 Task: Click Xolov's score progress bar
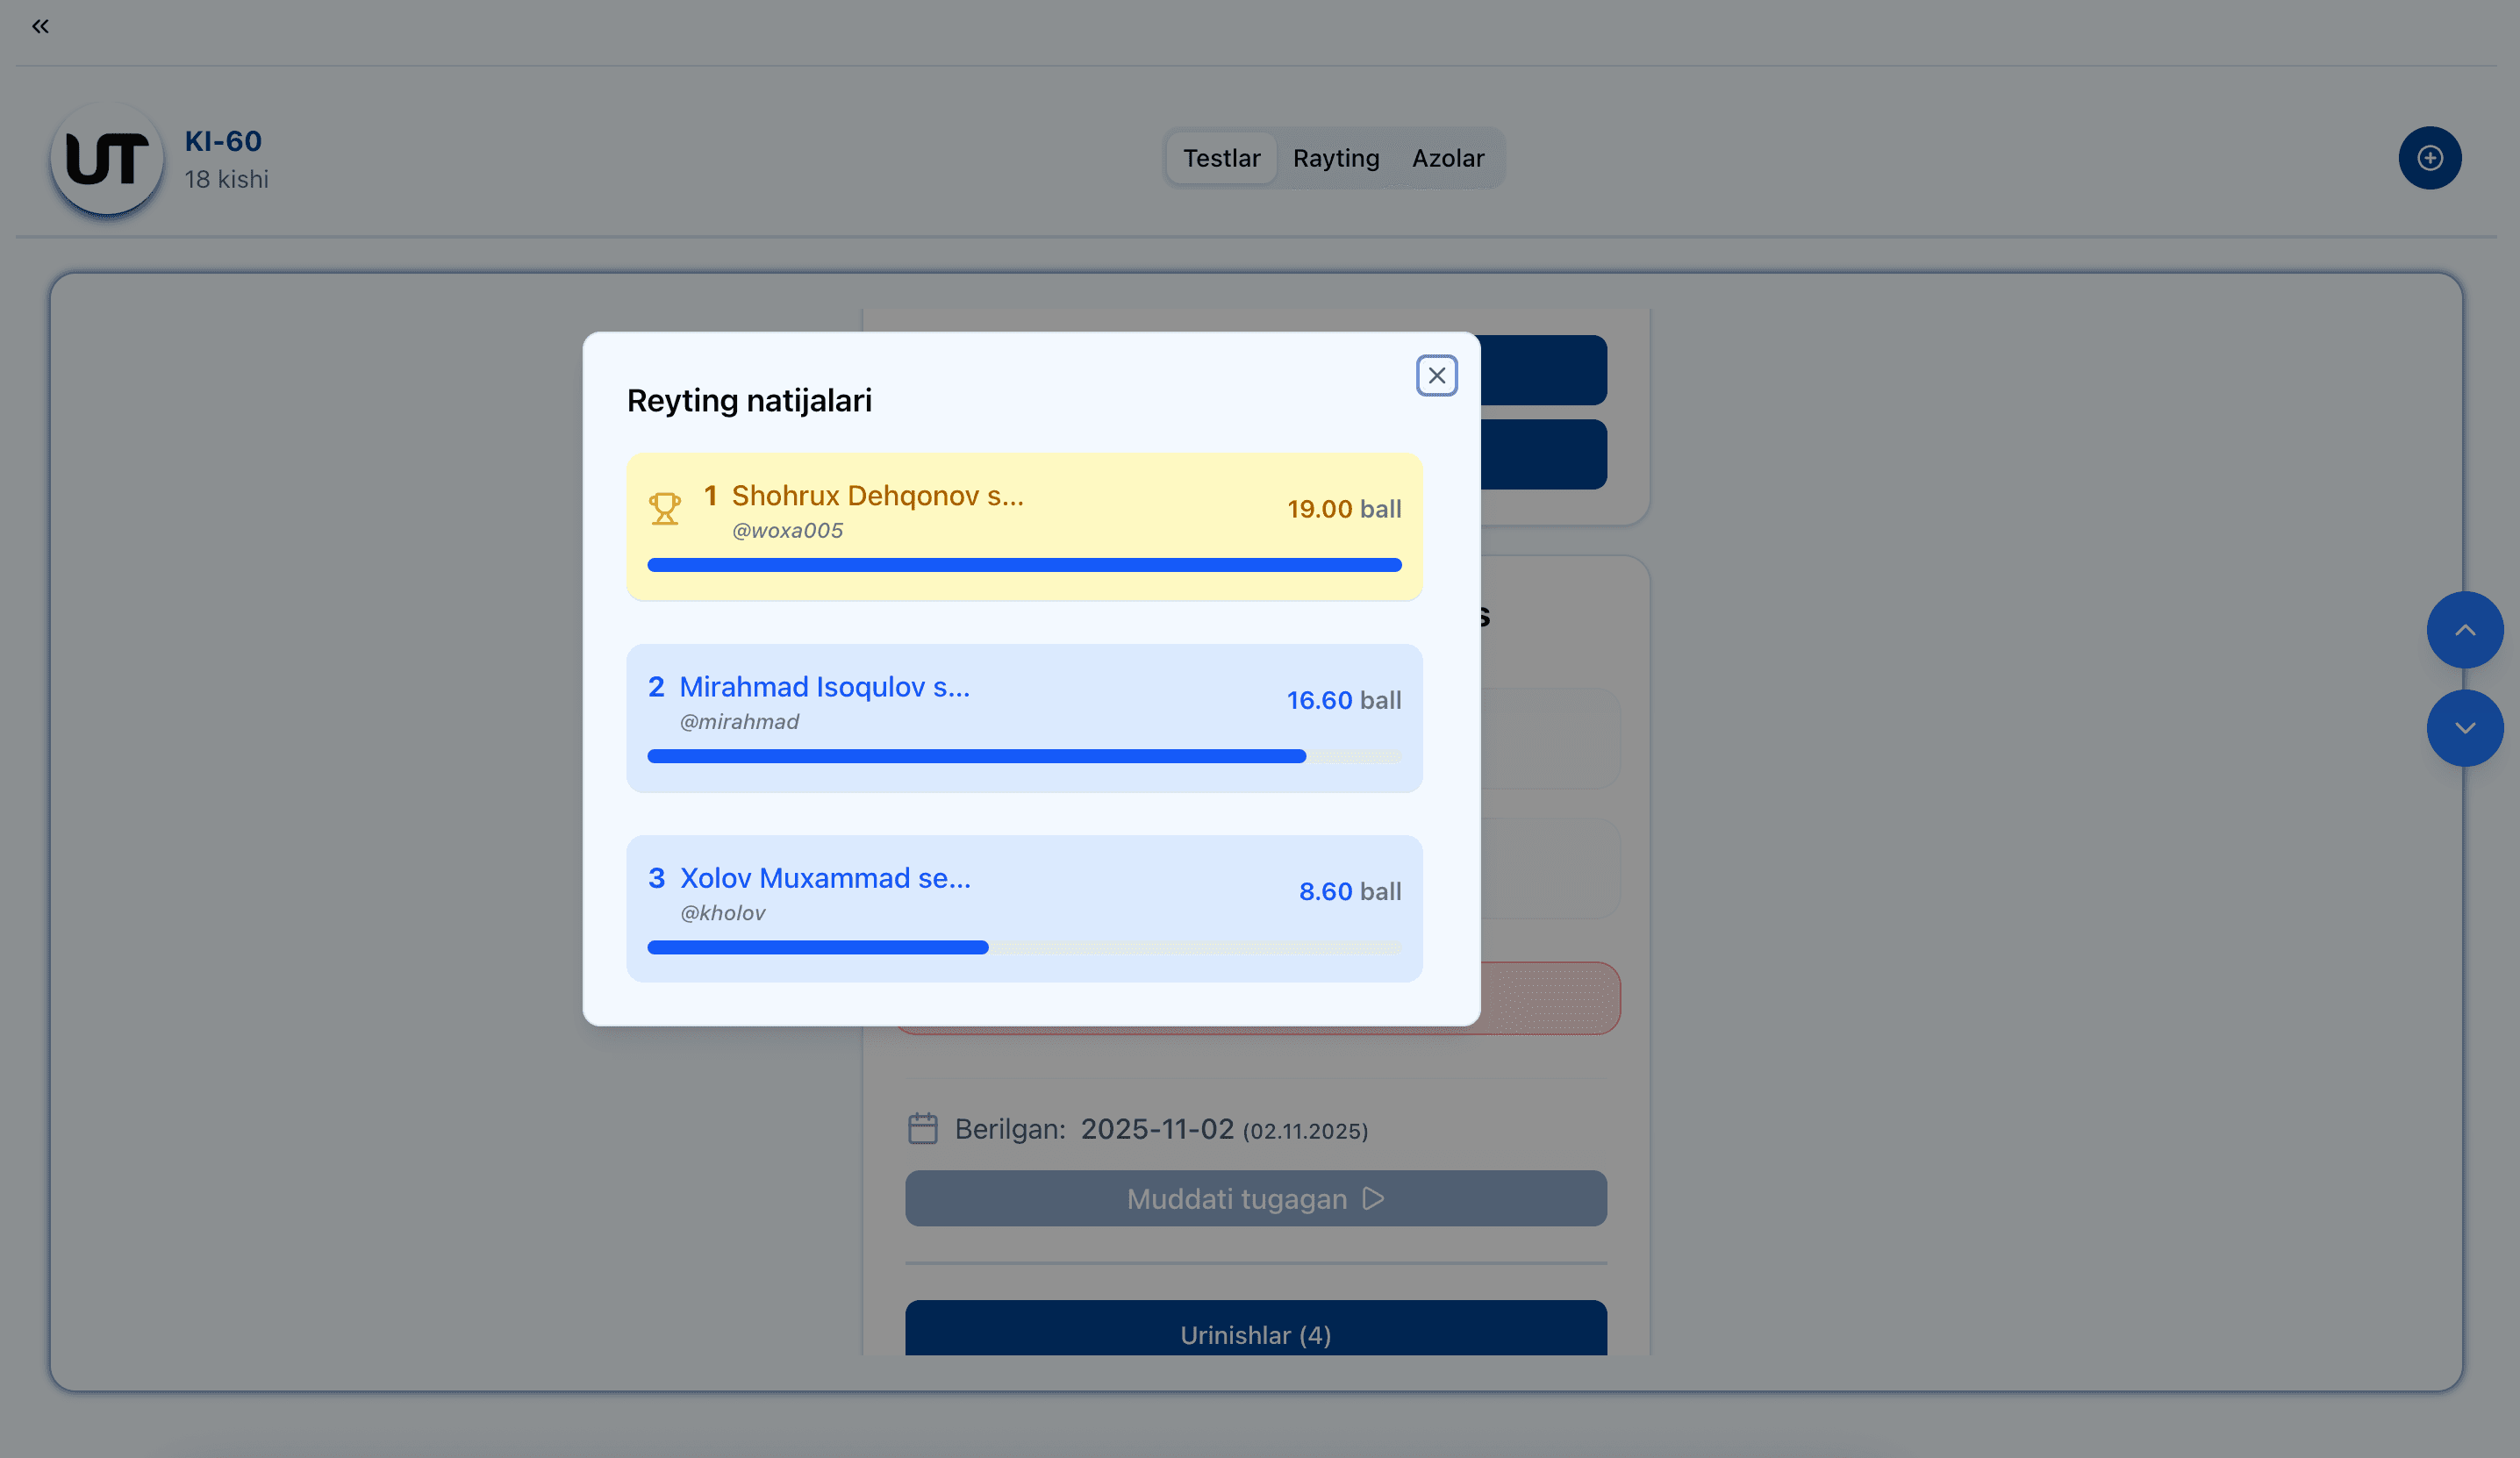click(x=1024, y=947)
